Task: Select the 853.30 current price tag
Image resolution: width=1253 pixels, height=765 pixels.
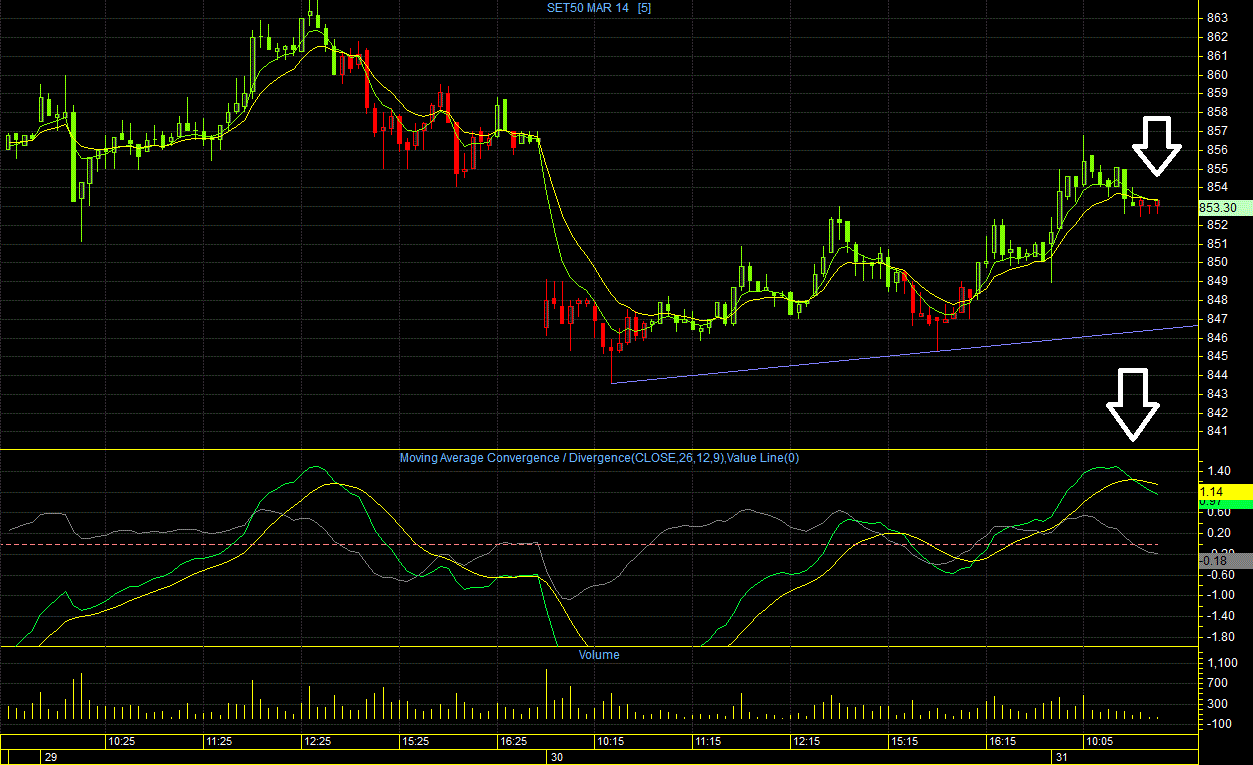Action: click(x=1224, y=207)
